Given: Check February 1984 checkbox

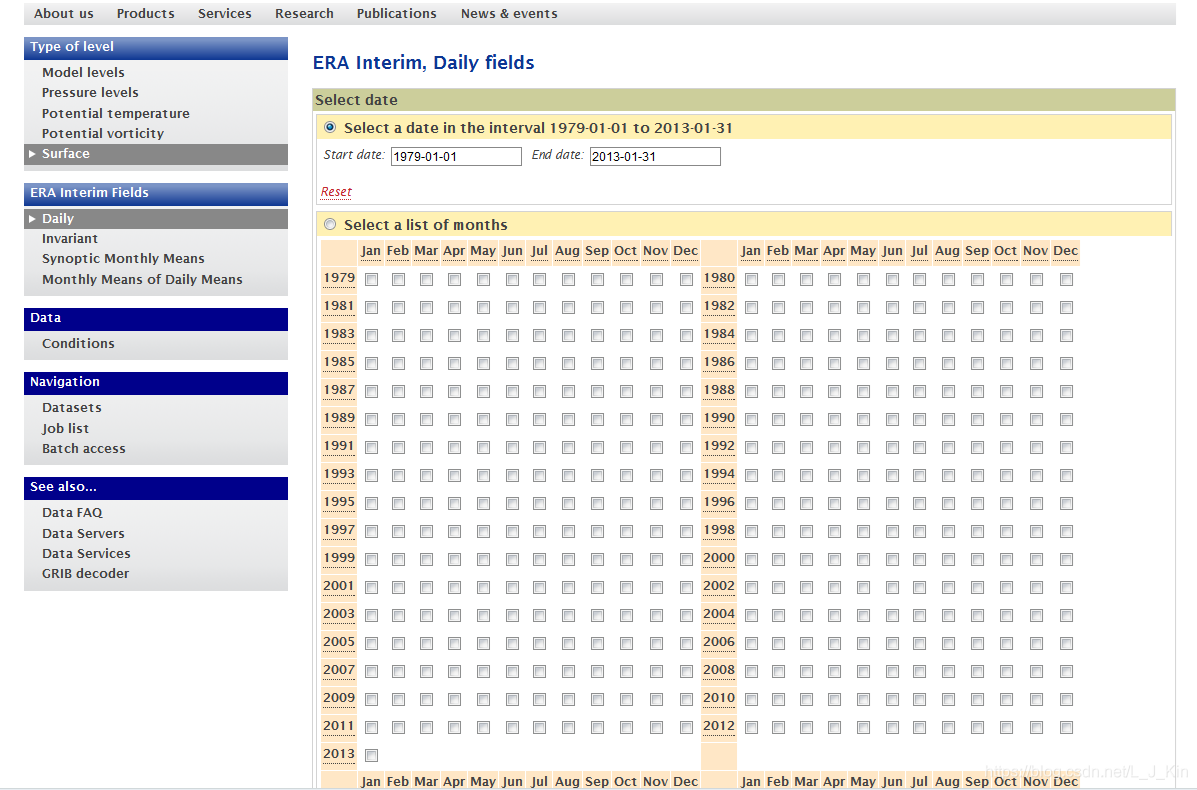Looking at the screenshot, I should tap(779, 336).
